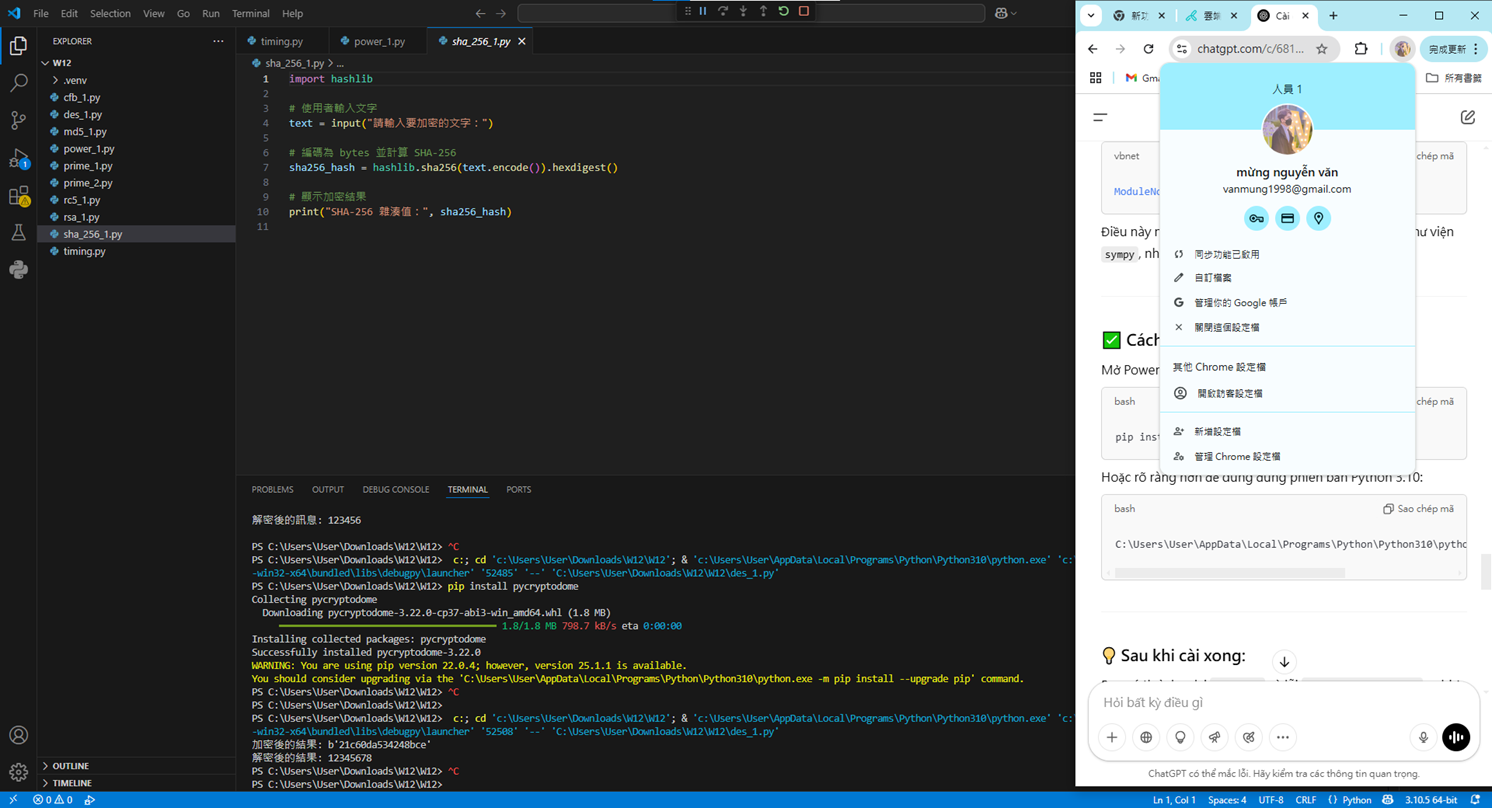Open payment methods card icon
The width and height of the screenshot is (1492, 808).
(x=1287, y=218)
